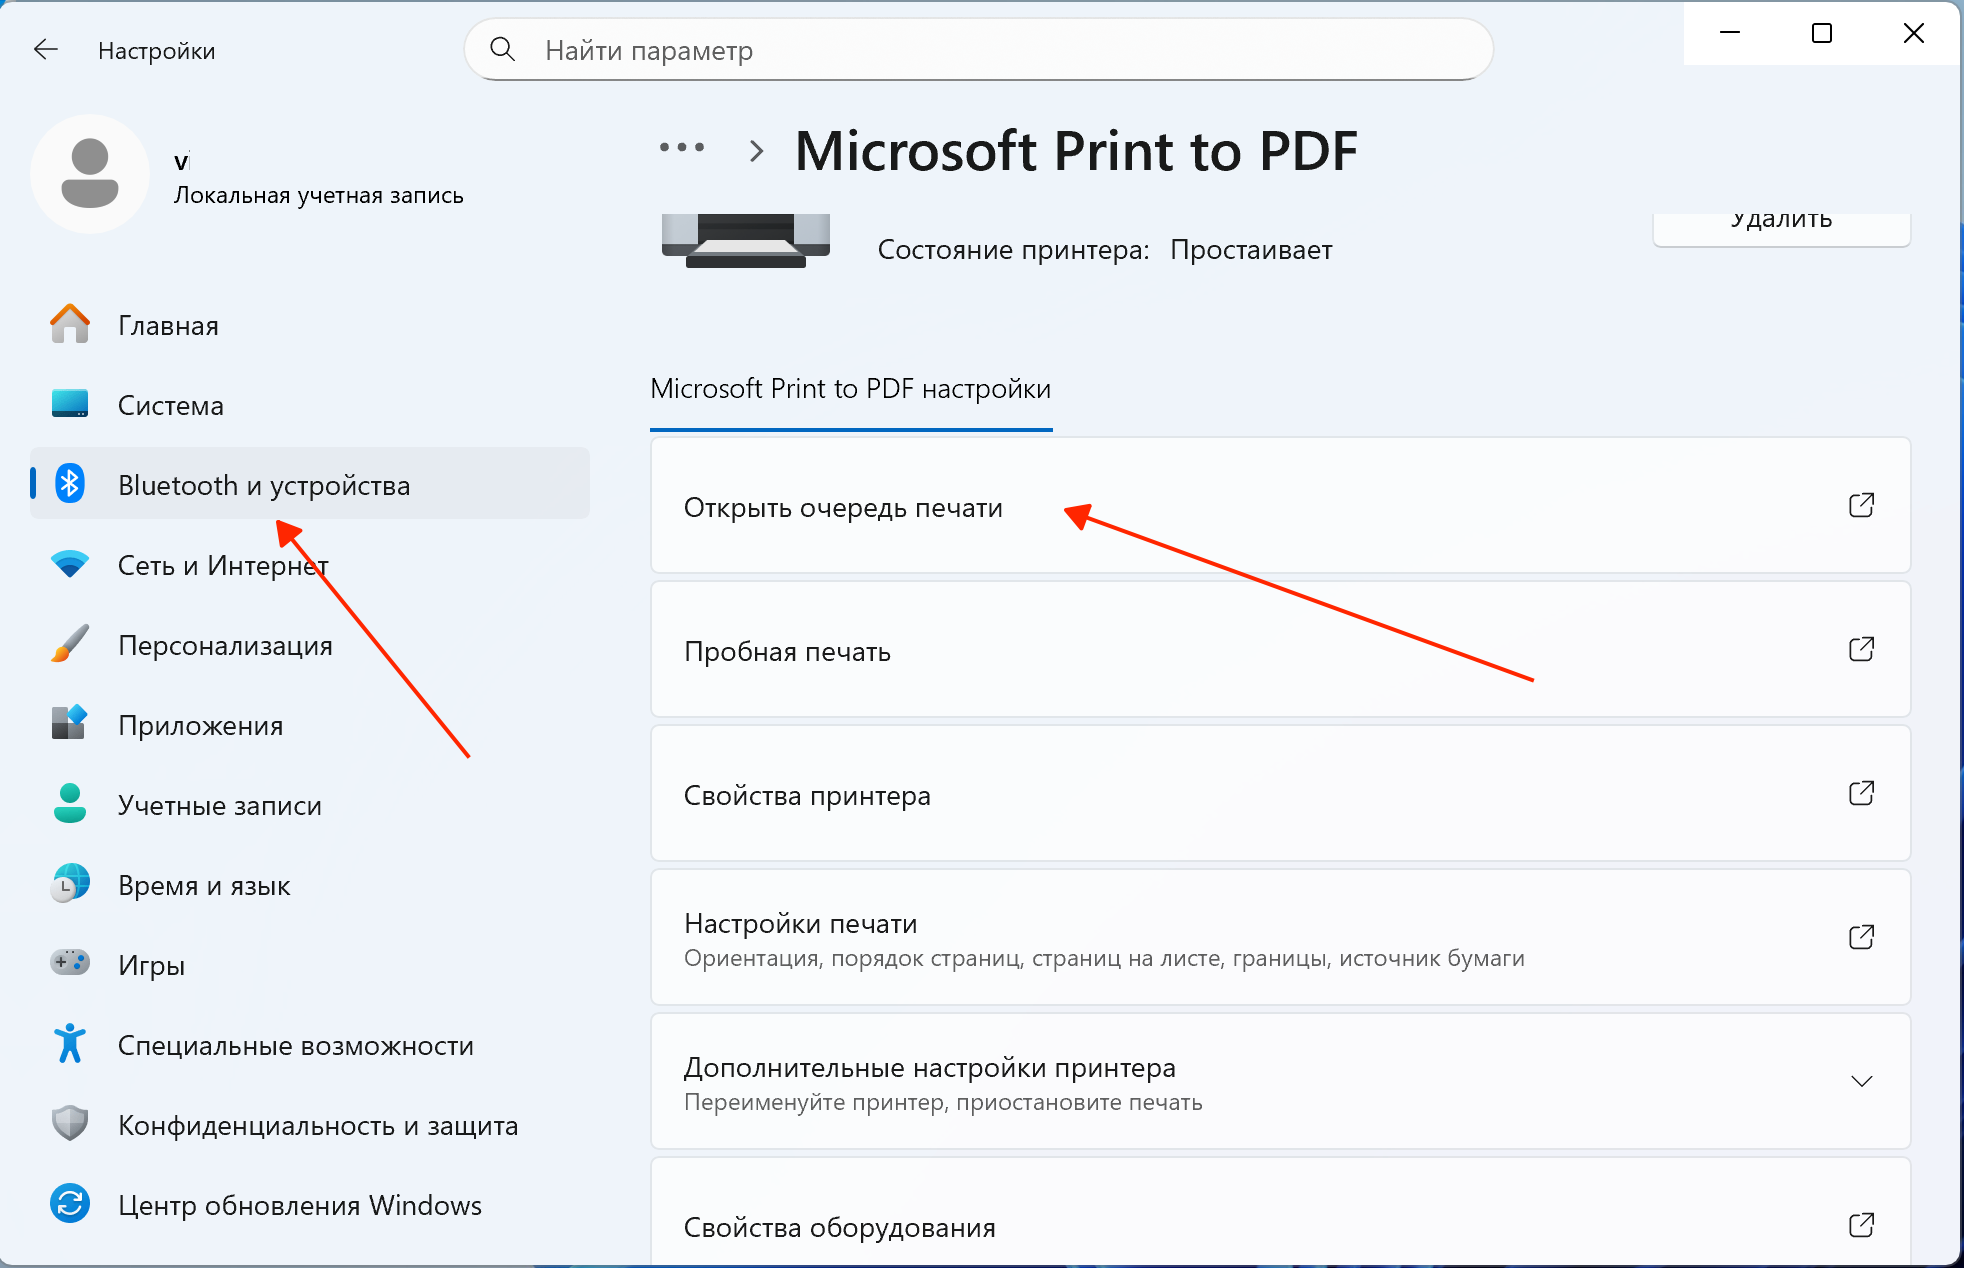
Task: Click the search magnifier icon
Action: pos(503,49)
